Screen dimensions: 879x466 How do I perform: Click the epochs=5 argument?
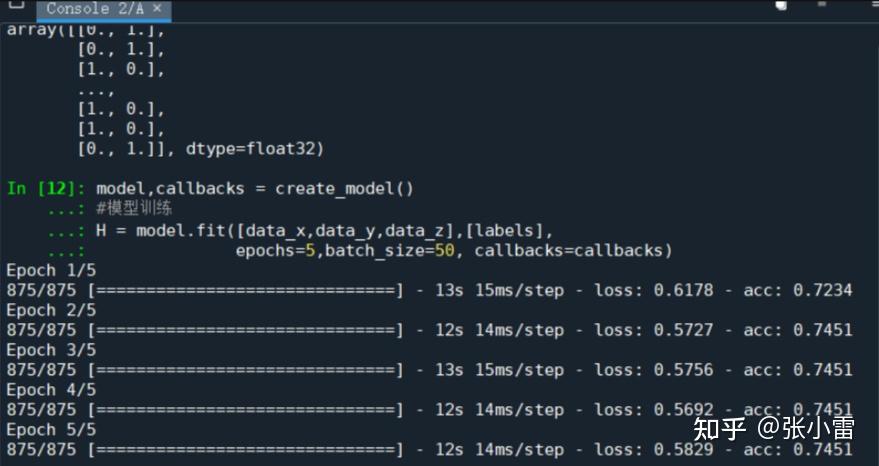[277, 250]
